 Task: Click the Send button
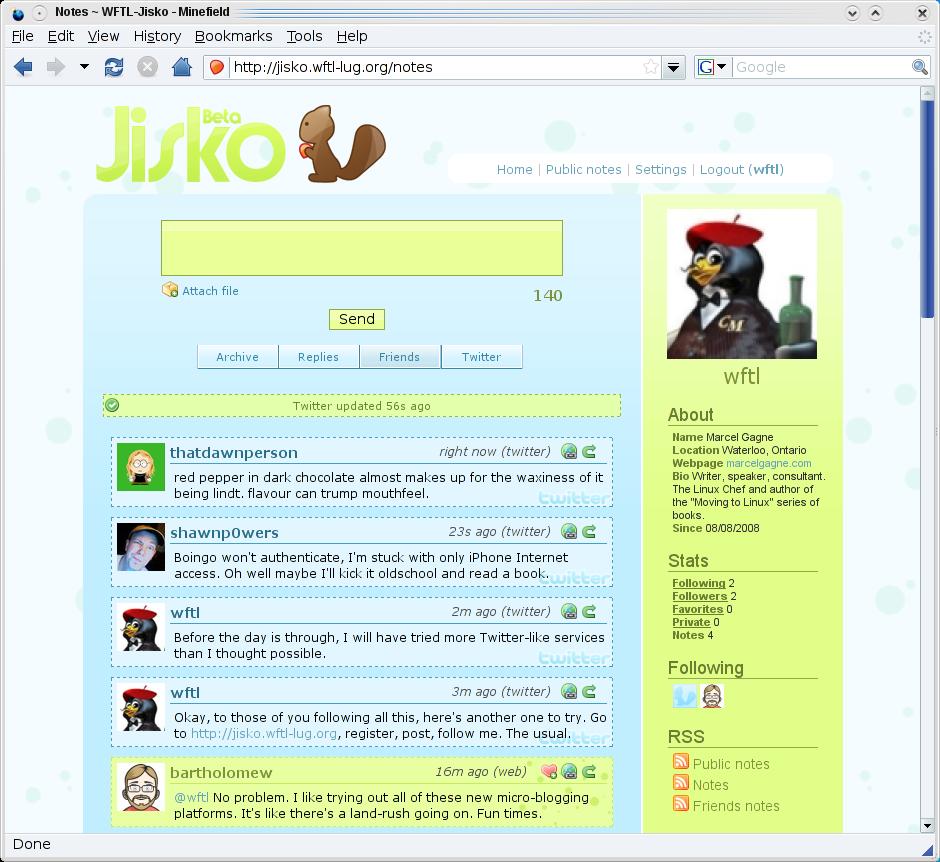click(x=357, y=319)
